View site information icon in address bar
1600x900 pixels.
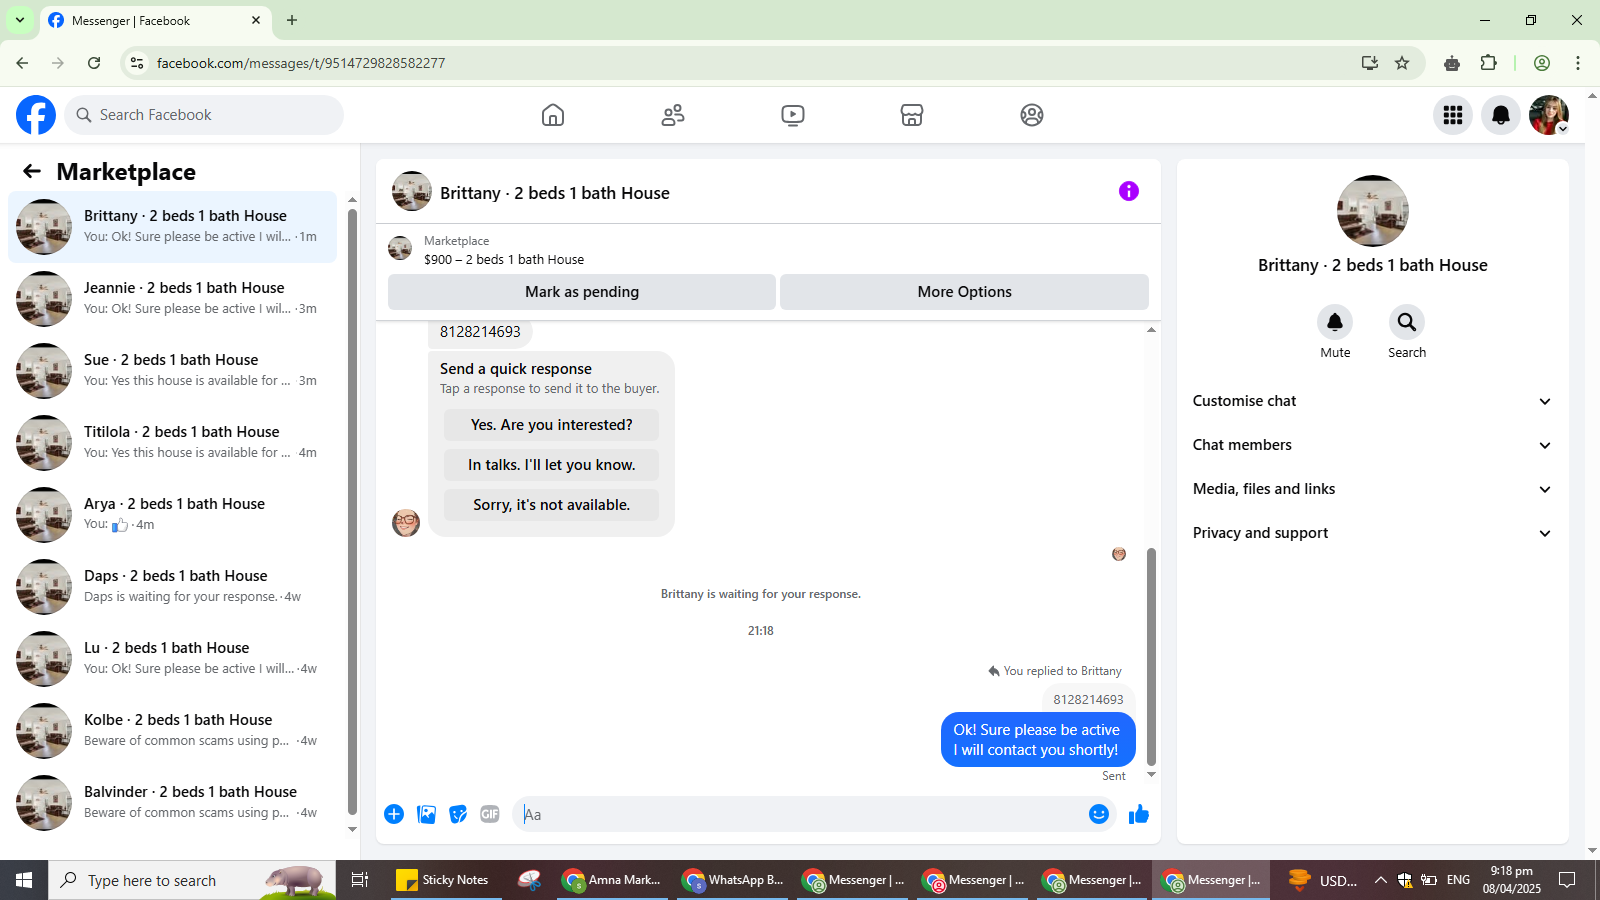click(137, 63)
